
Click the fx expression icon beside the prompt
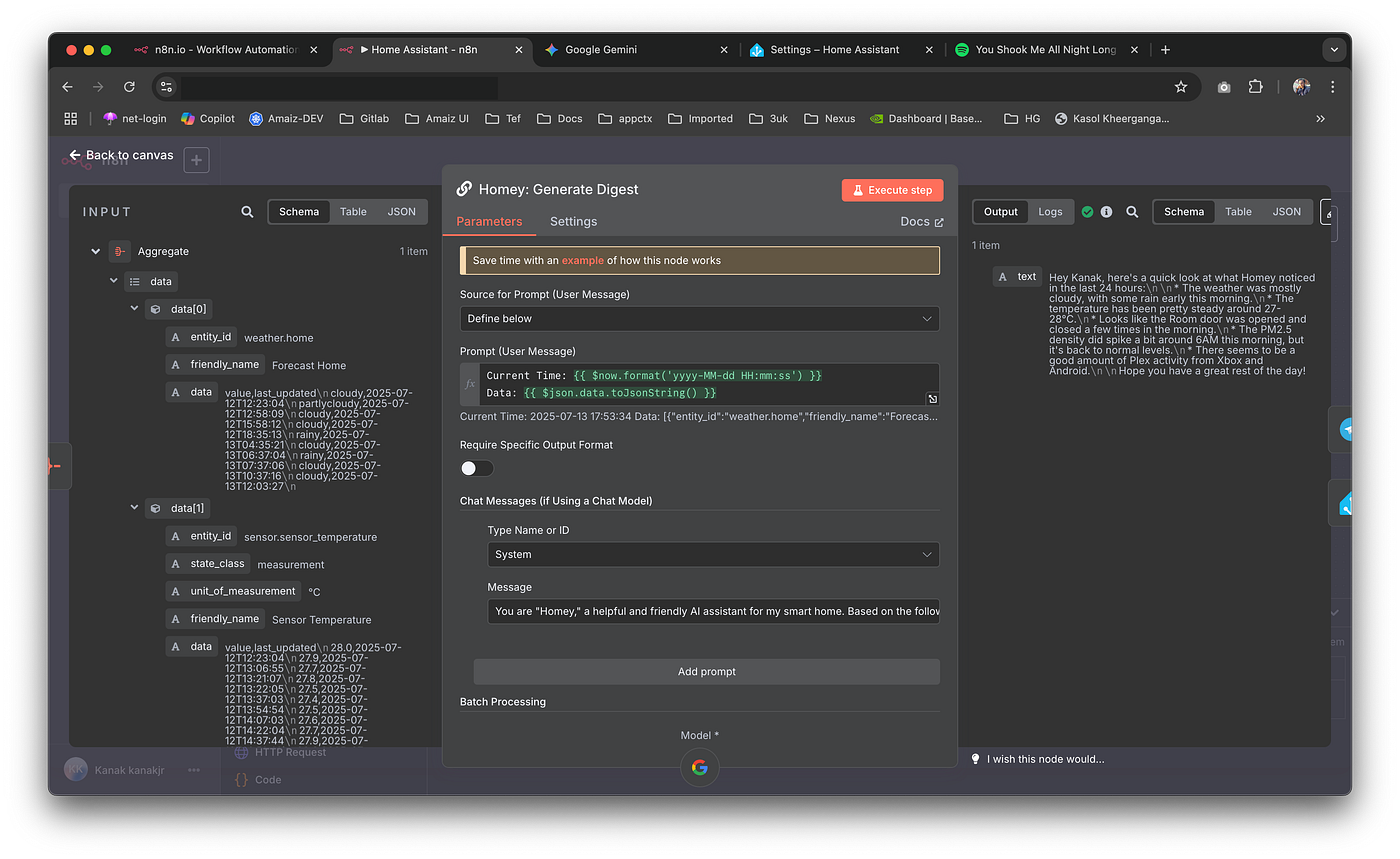(x=468, y=384)
